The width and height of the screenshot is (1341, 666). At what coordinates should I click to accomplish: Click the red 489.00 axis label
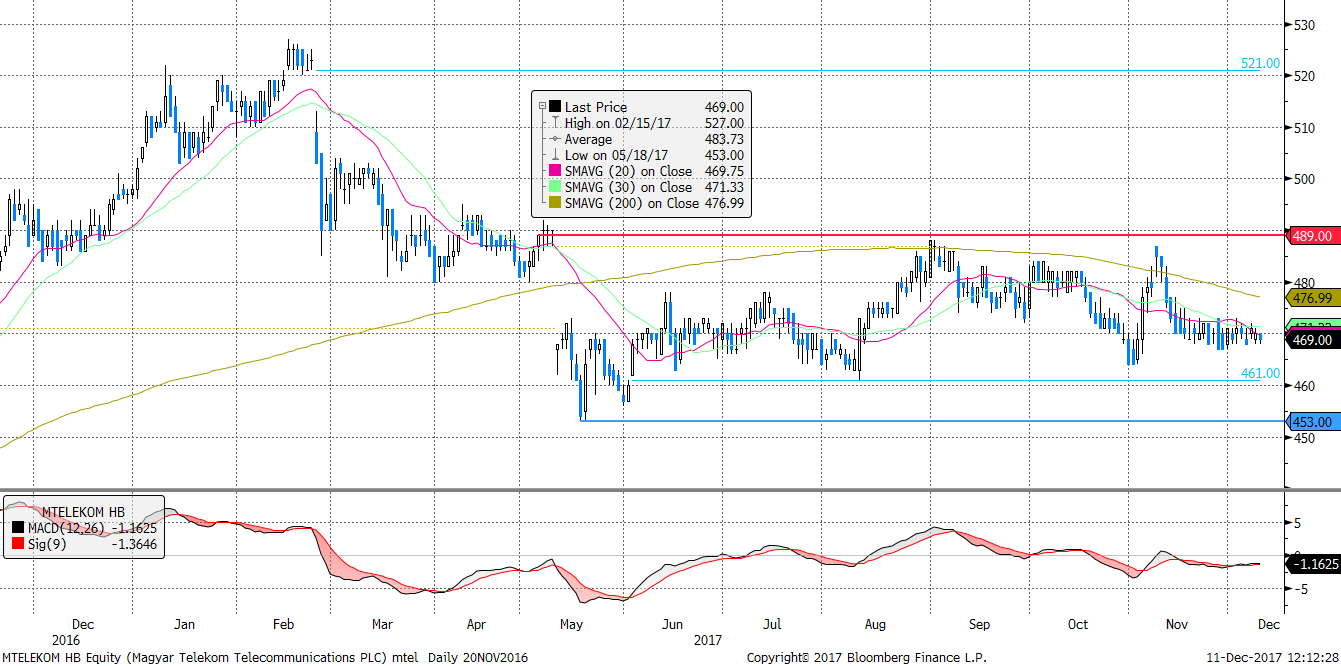coord(1314,236)
